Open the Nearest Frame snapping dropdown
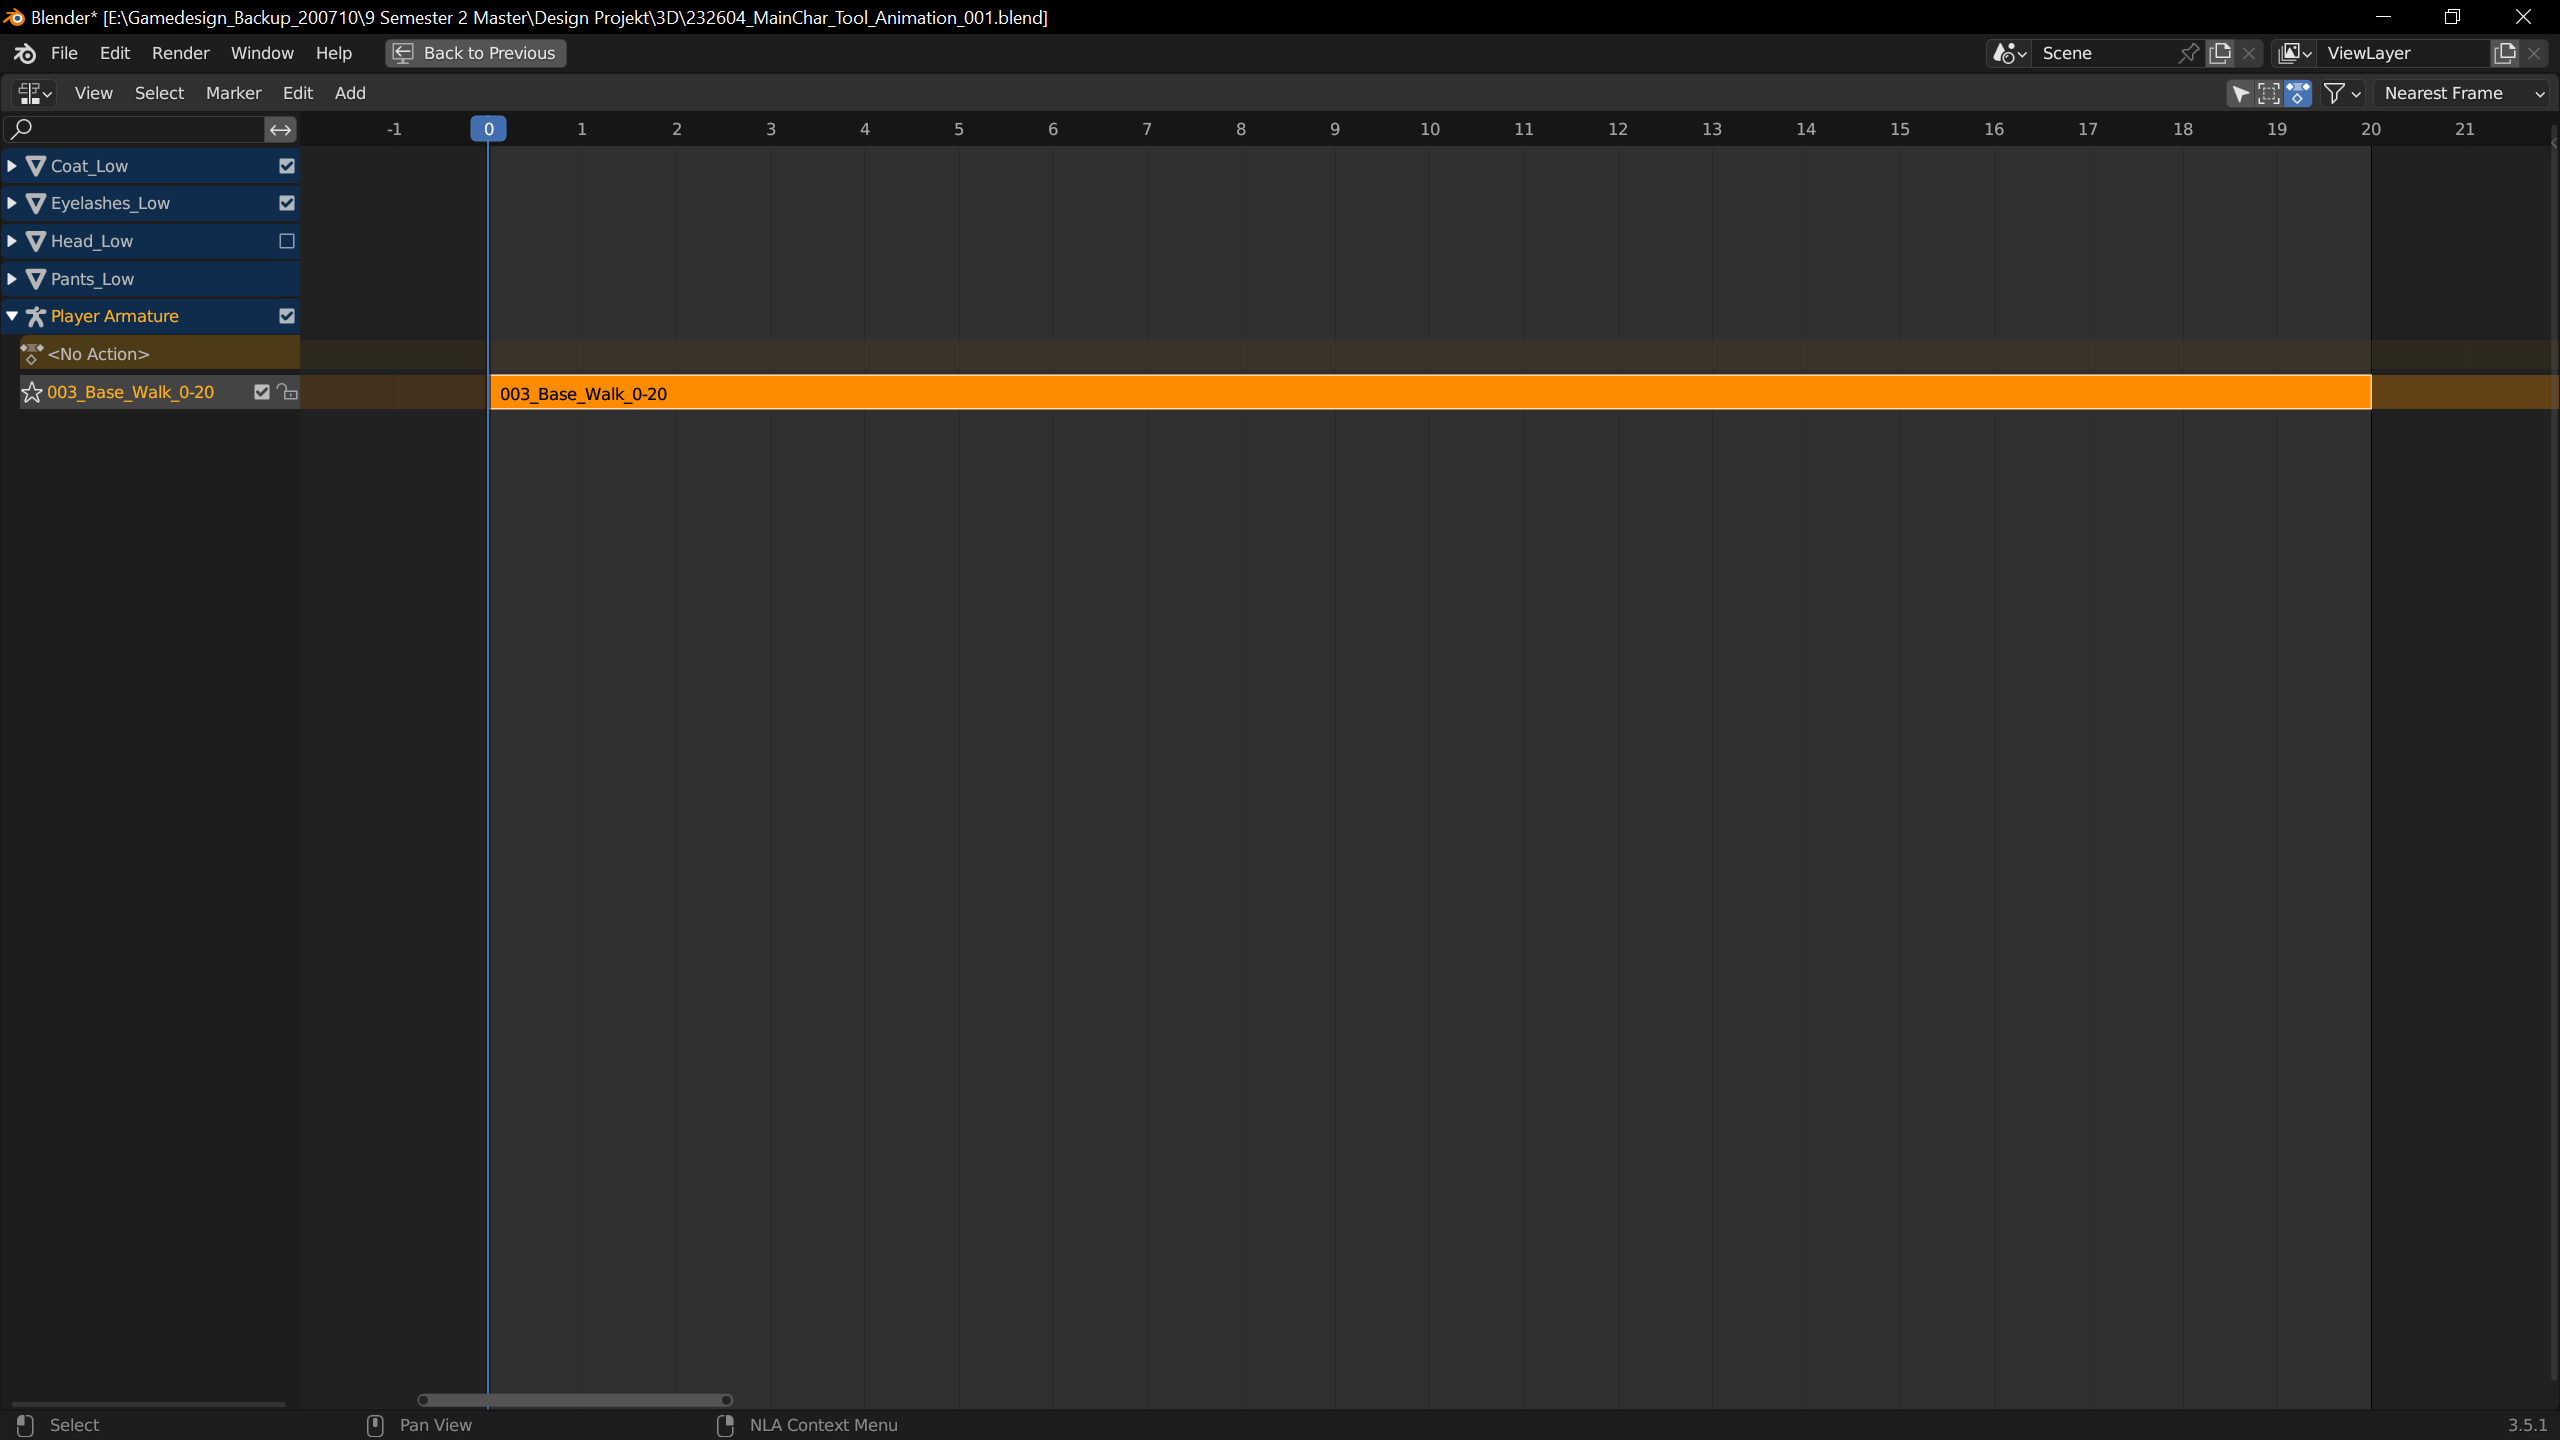 pos(2463,93)
